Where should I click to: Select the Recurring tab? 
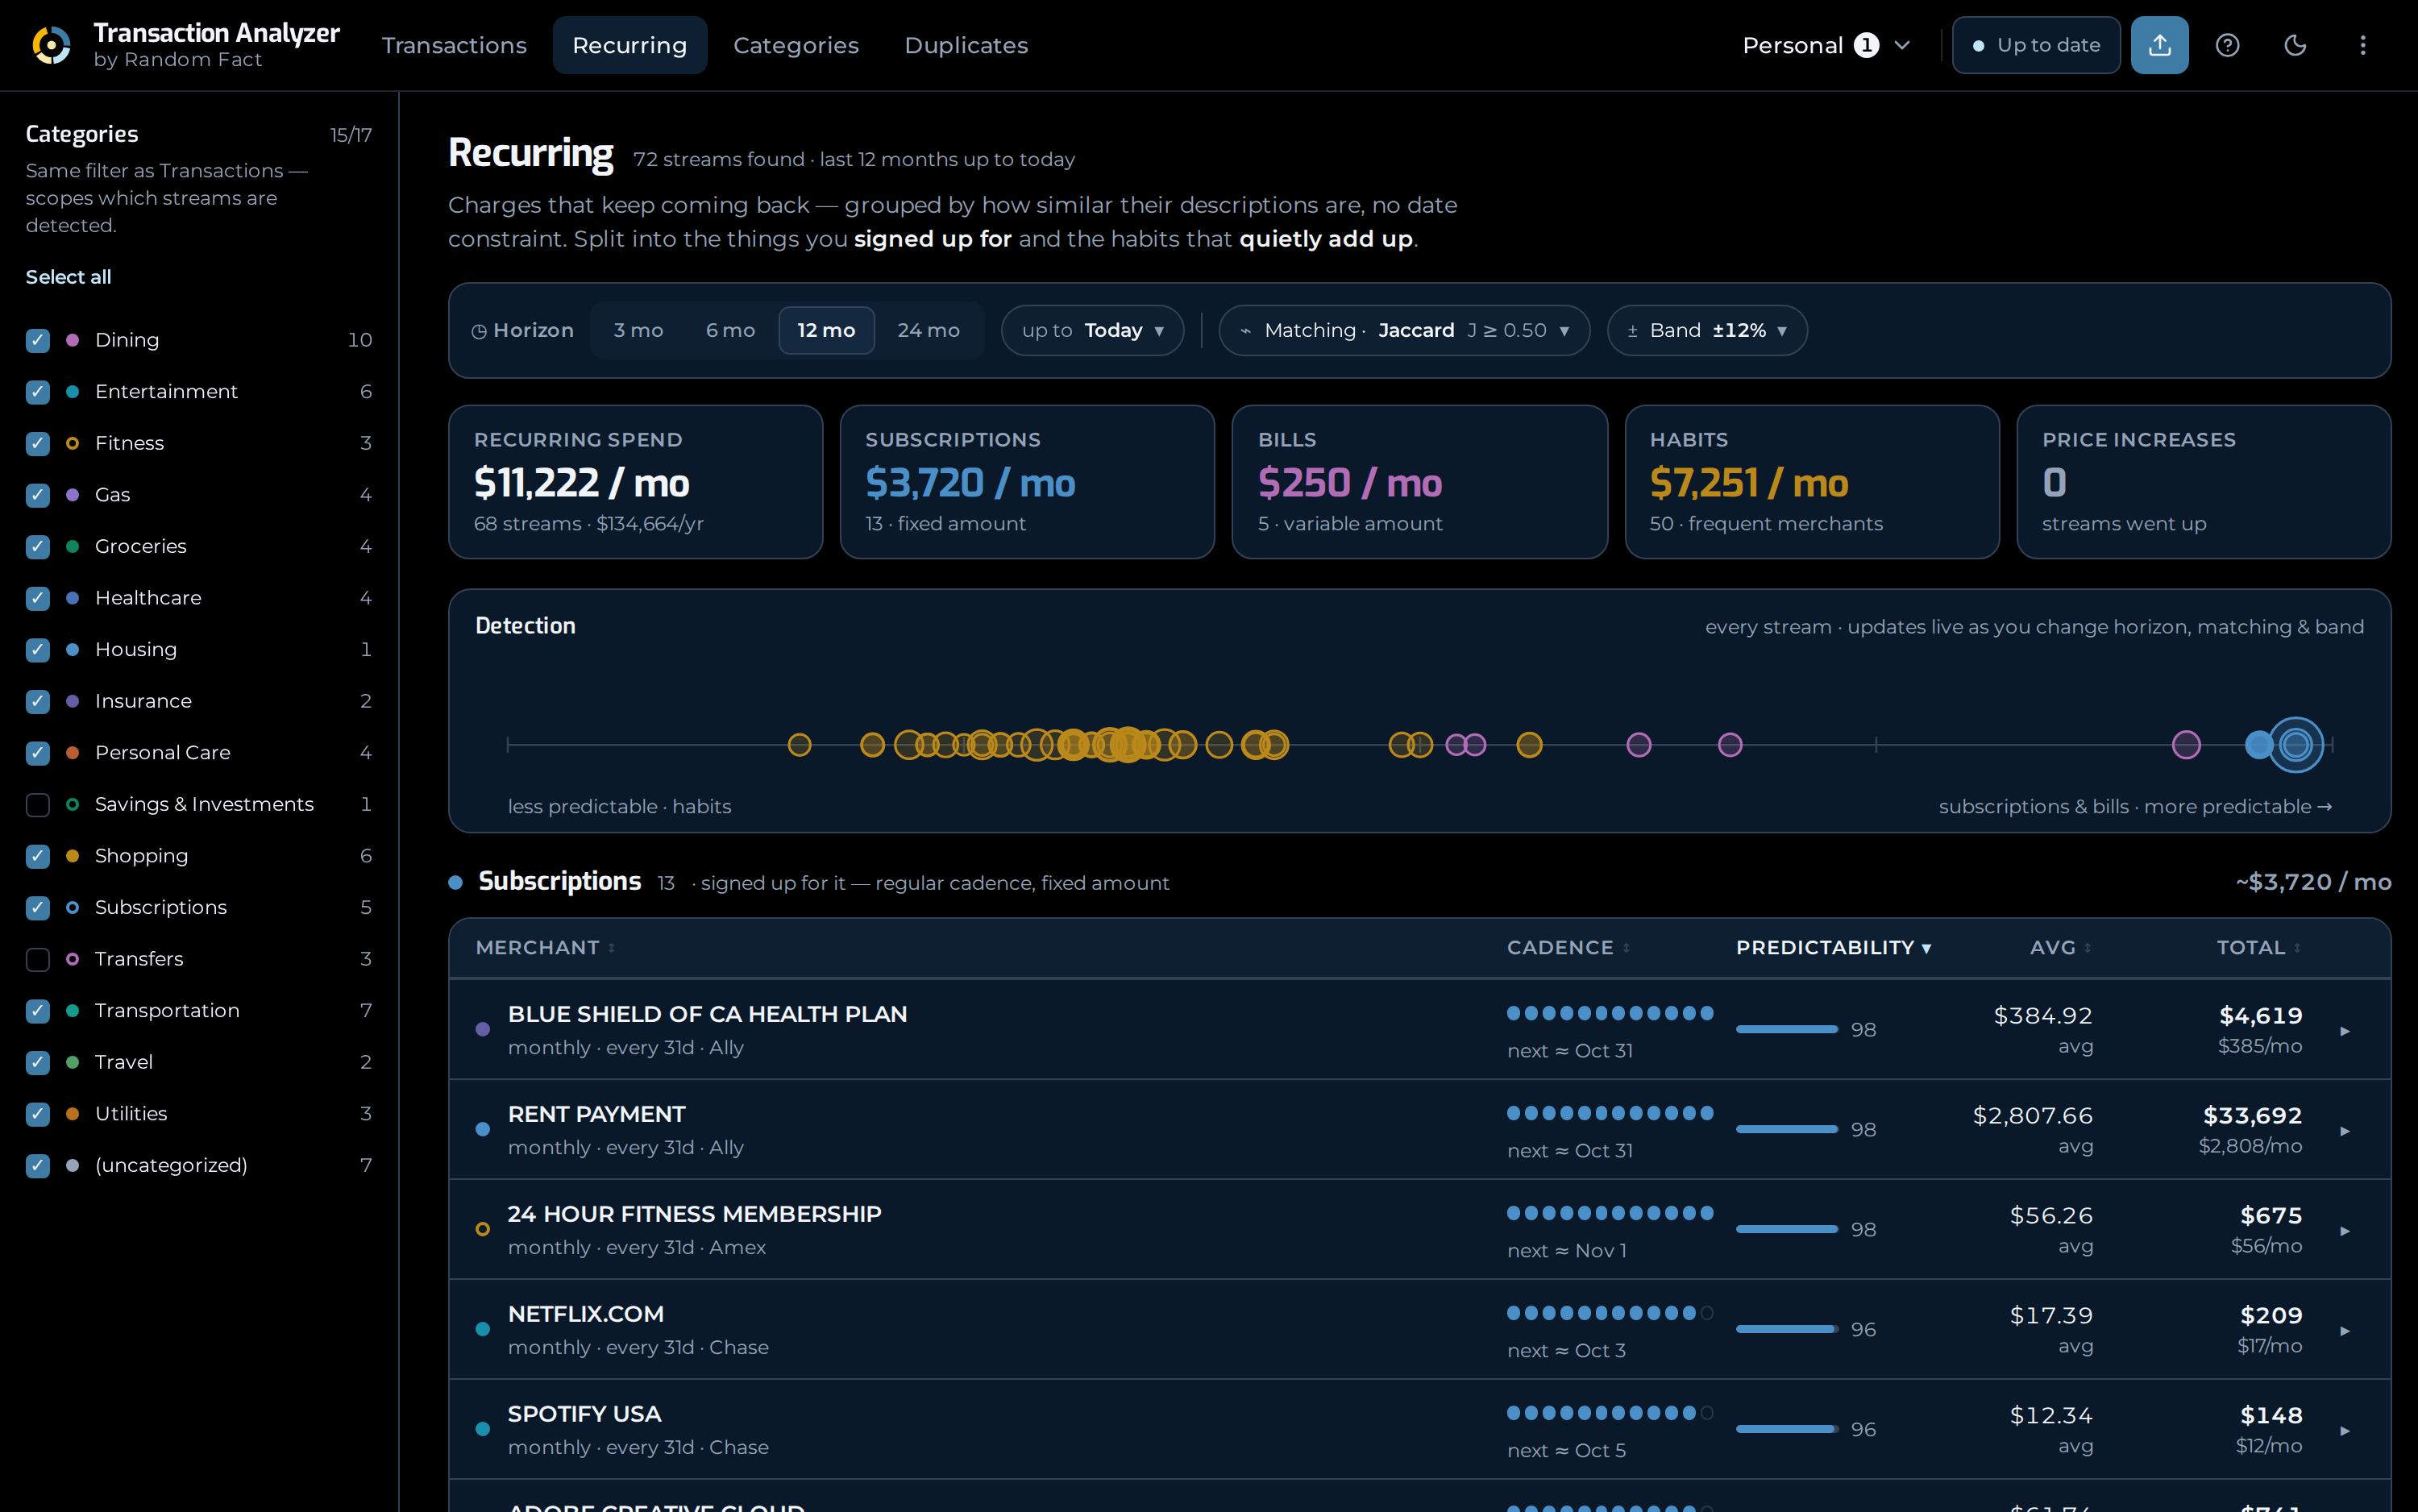pyautogui.click(x=630, y=45)
